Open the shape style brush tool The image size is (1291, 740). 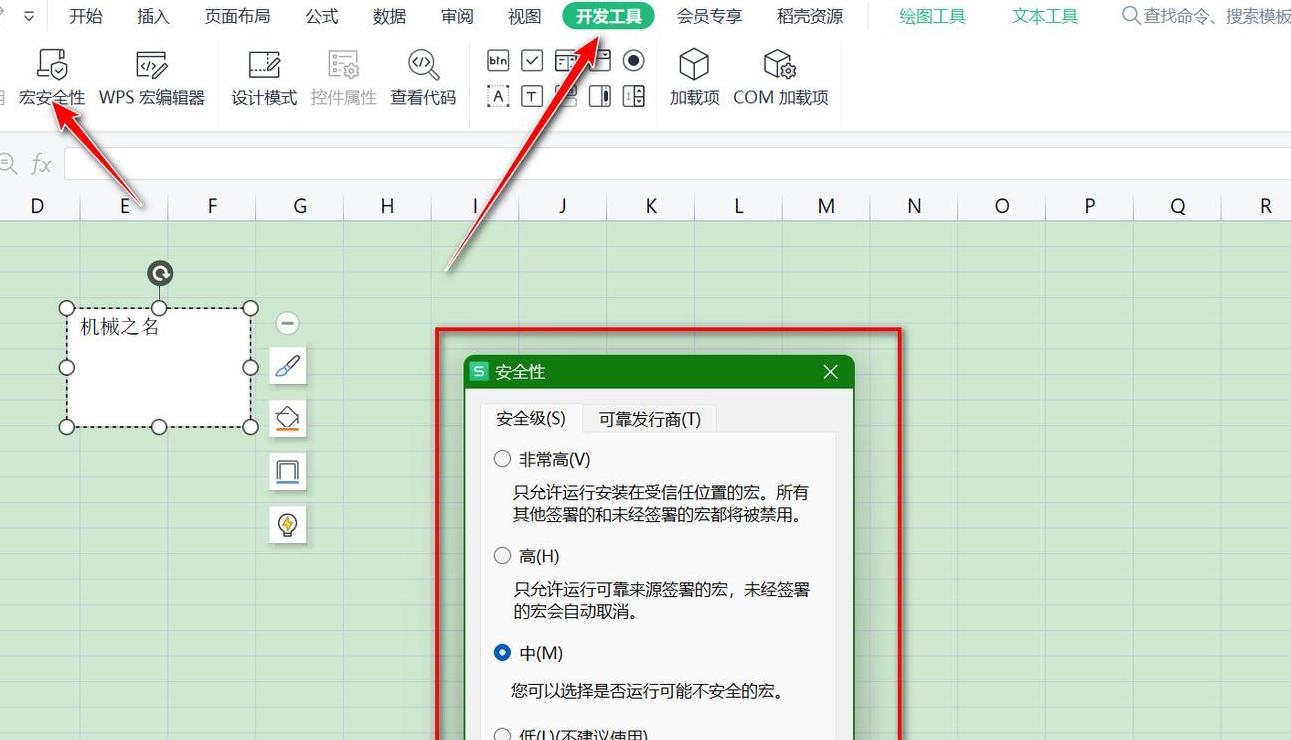coord(288,366)
